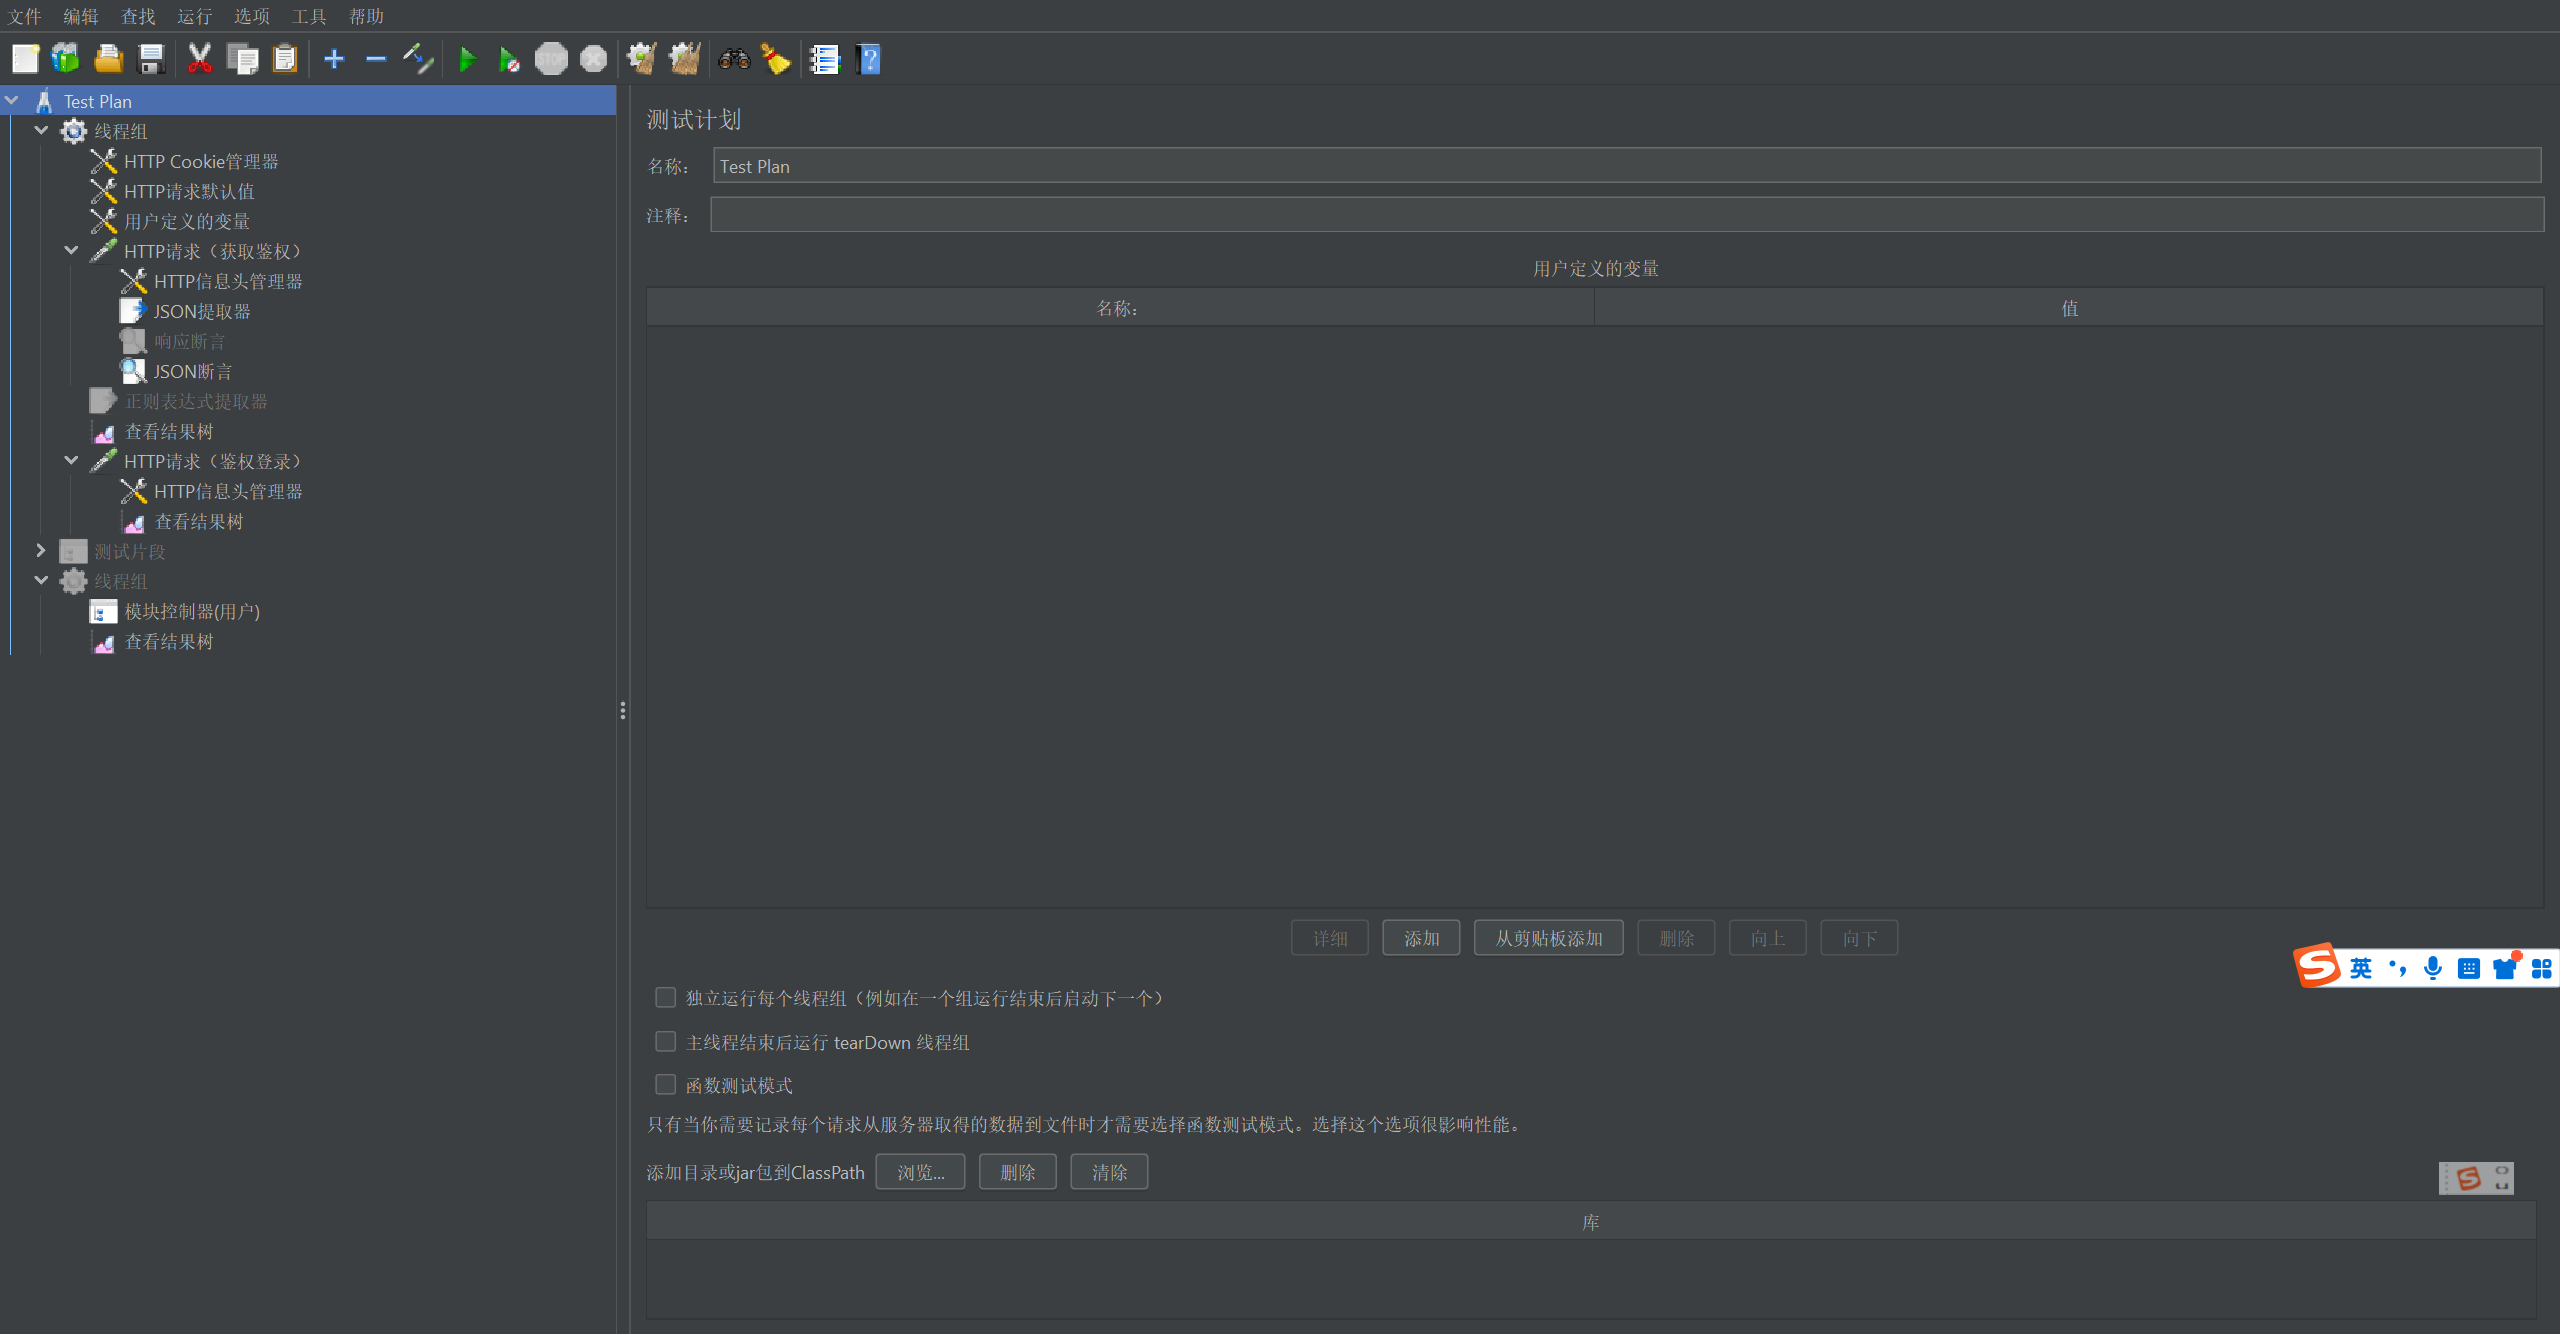Click the binoculars Search icon
The image size is (2560, 1334).
point(734,60)
